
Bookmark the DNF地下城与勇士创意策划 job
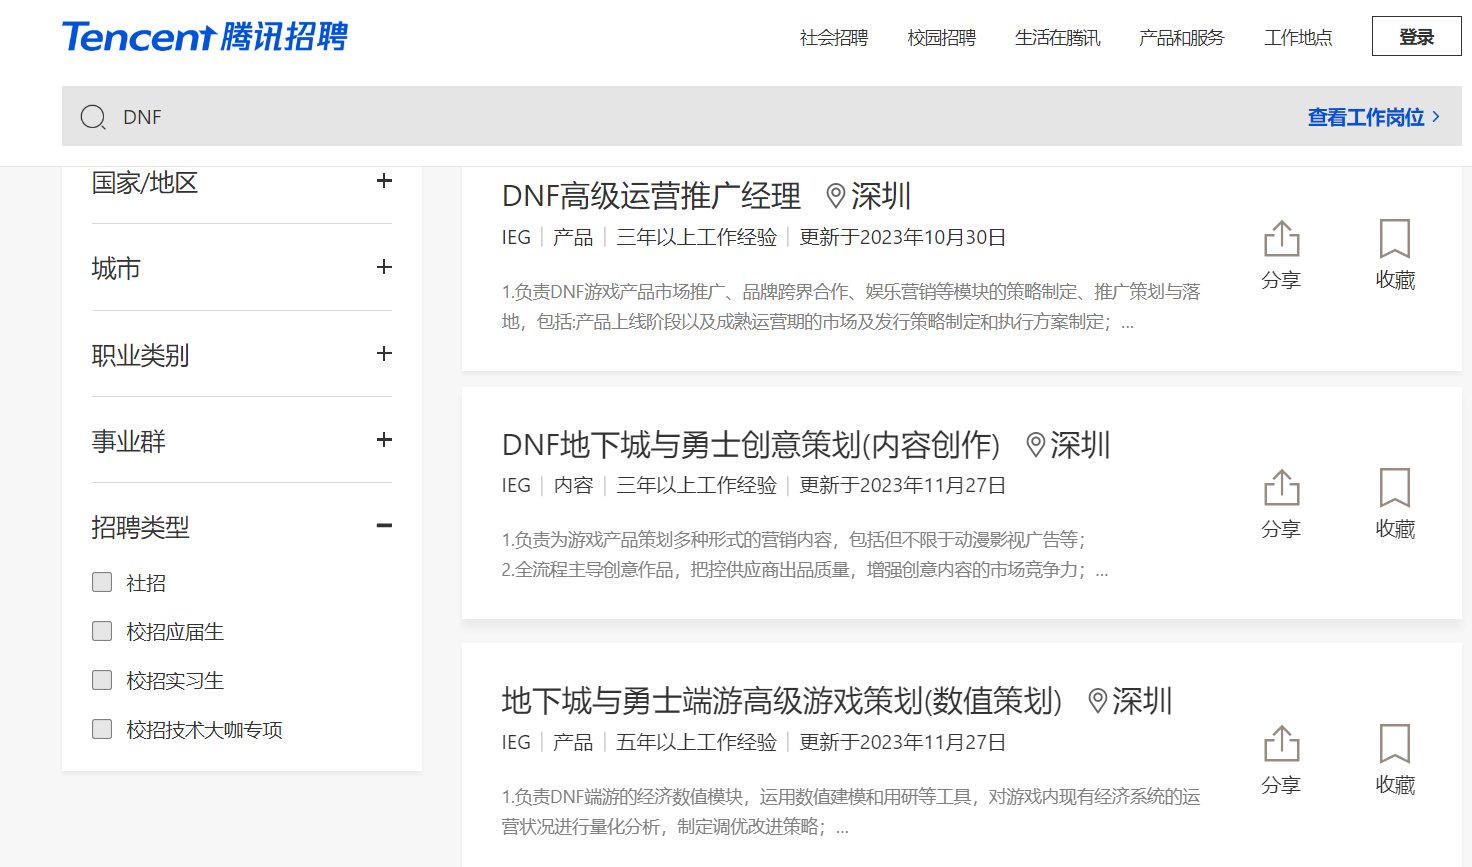(x=1395, y=504)
